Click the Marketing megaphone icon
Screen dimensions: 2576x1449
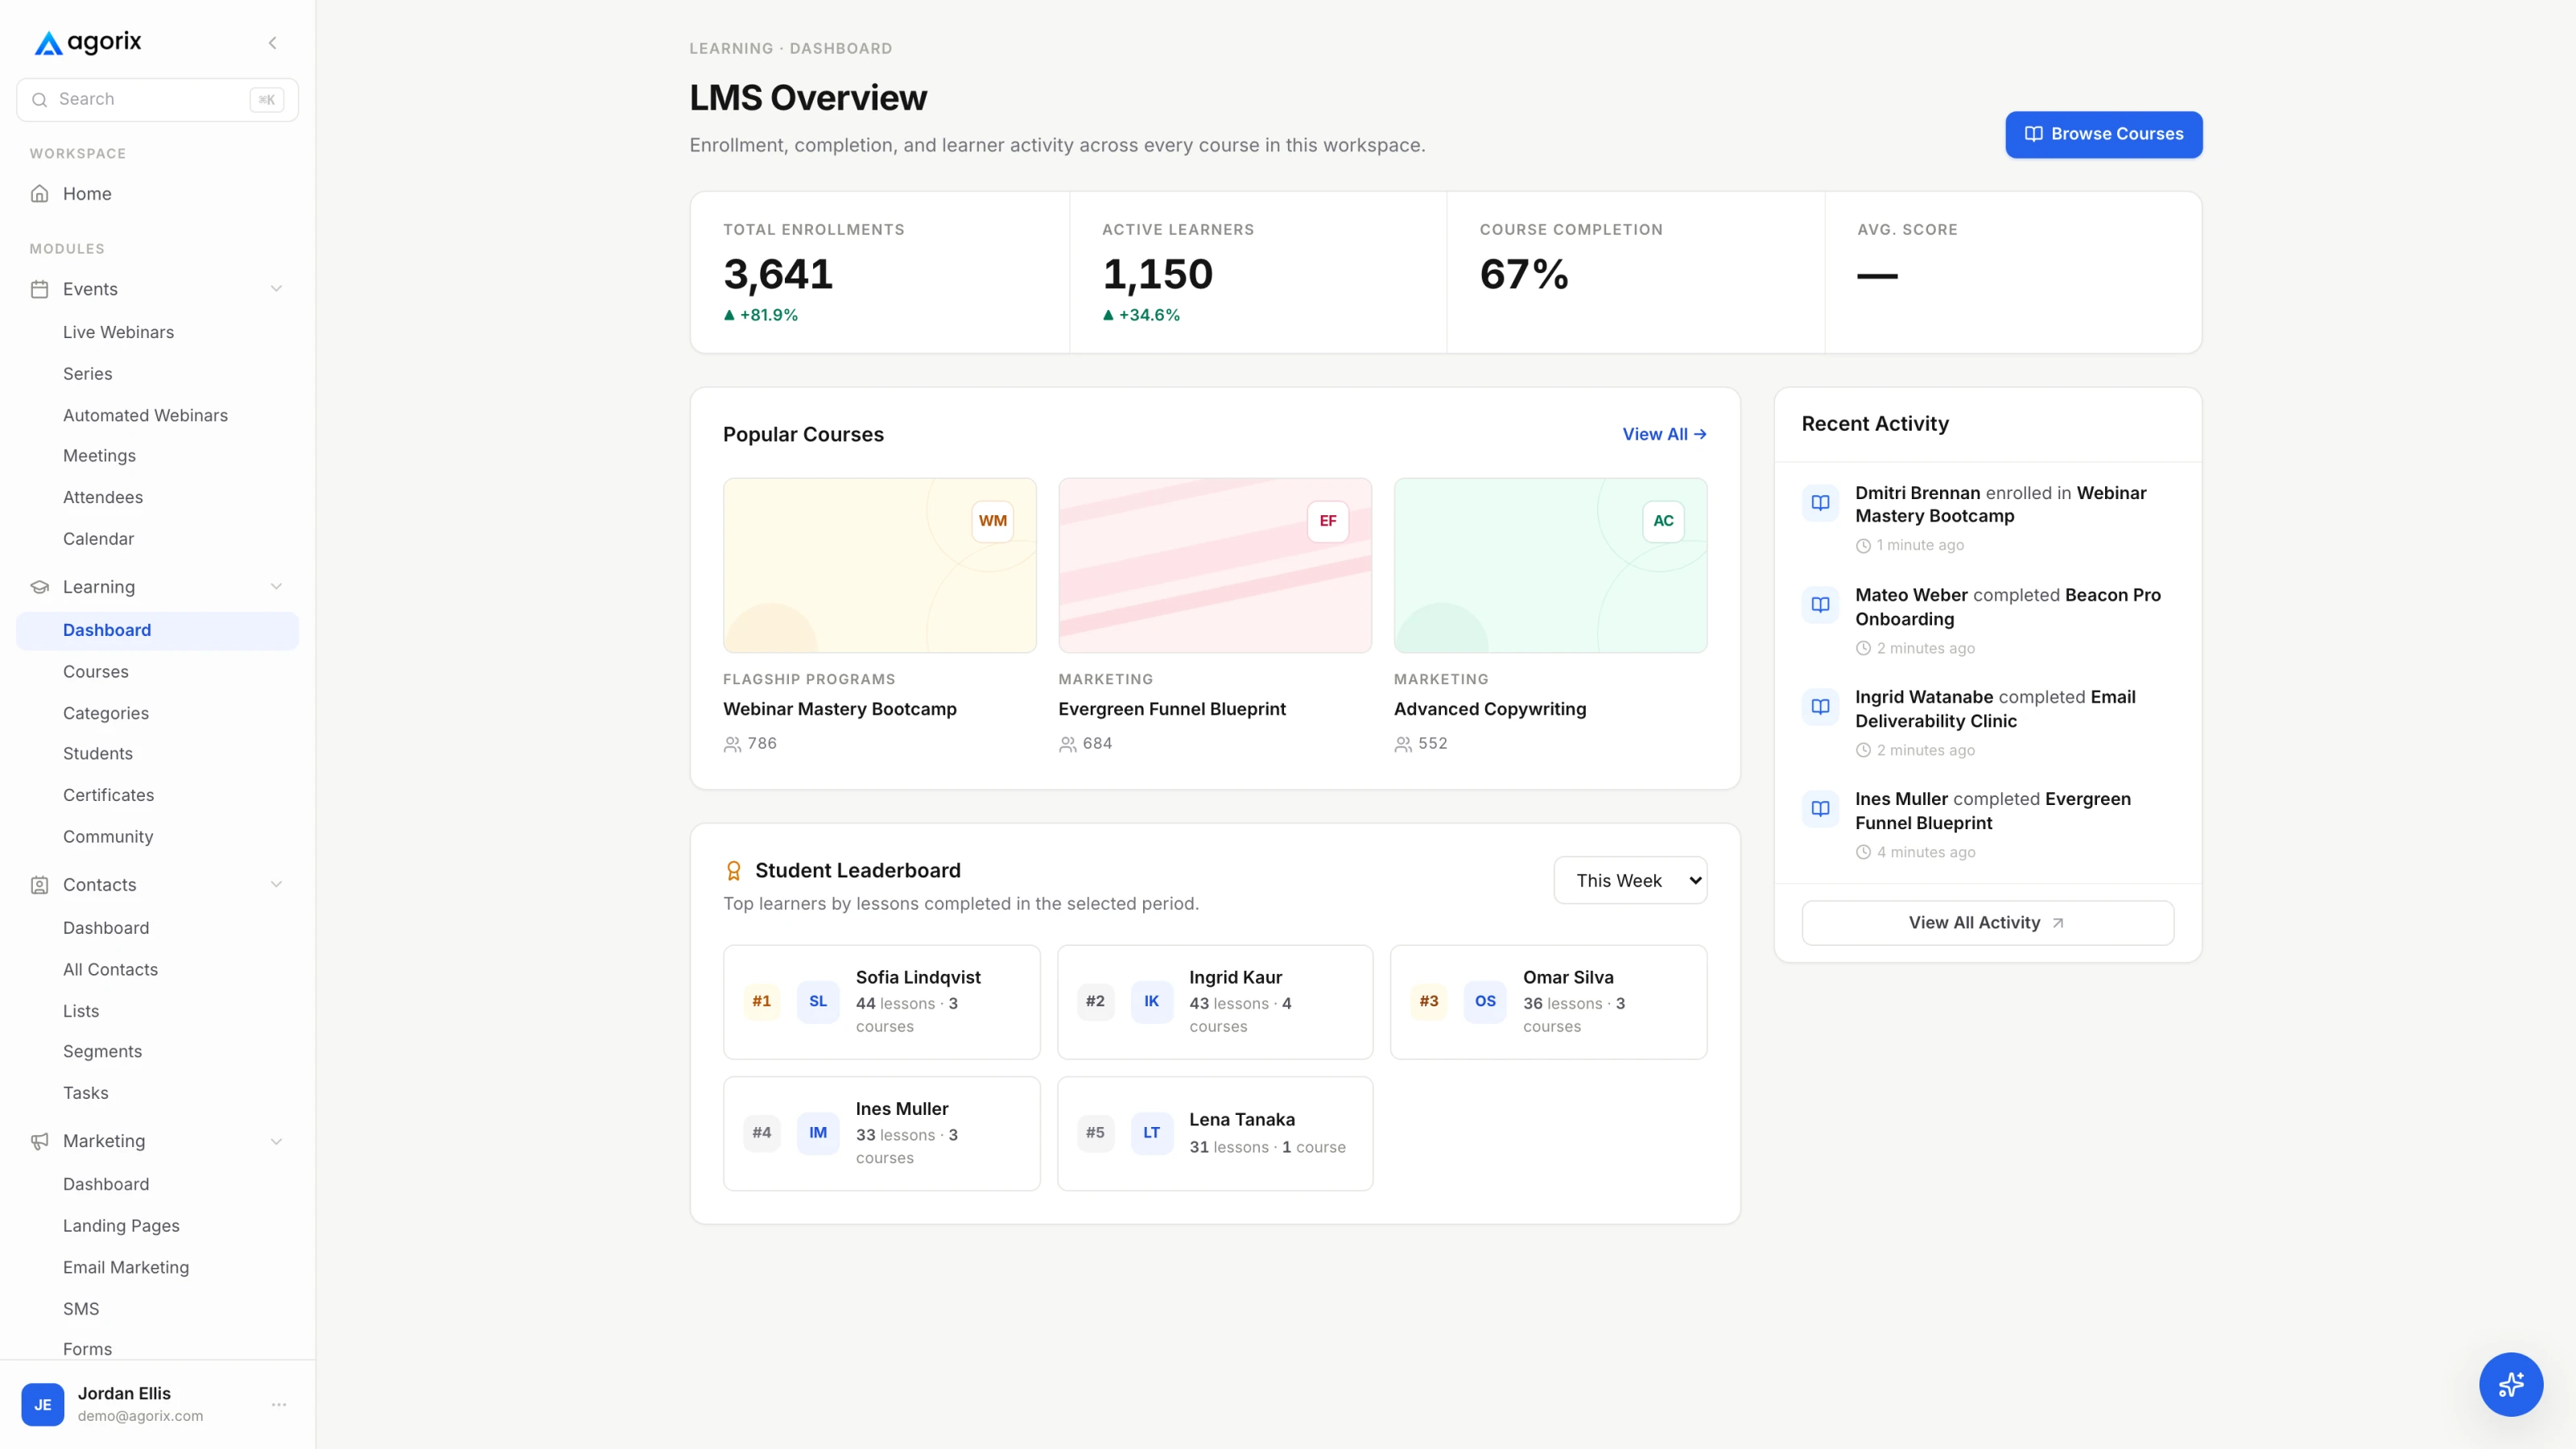40,1141
